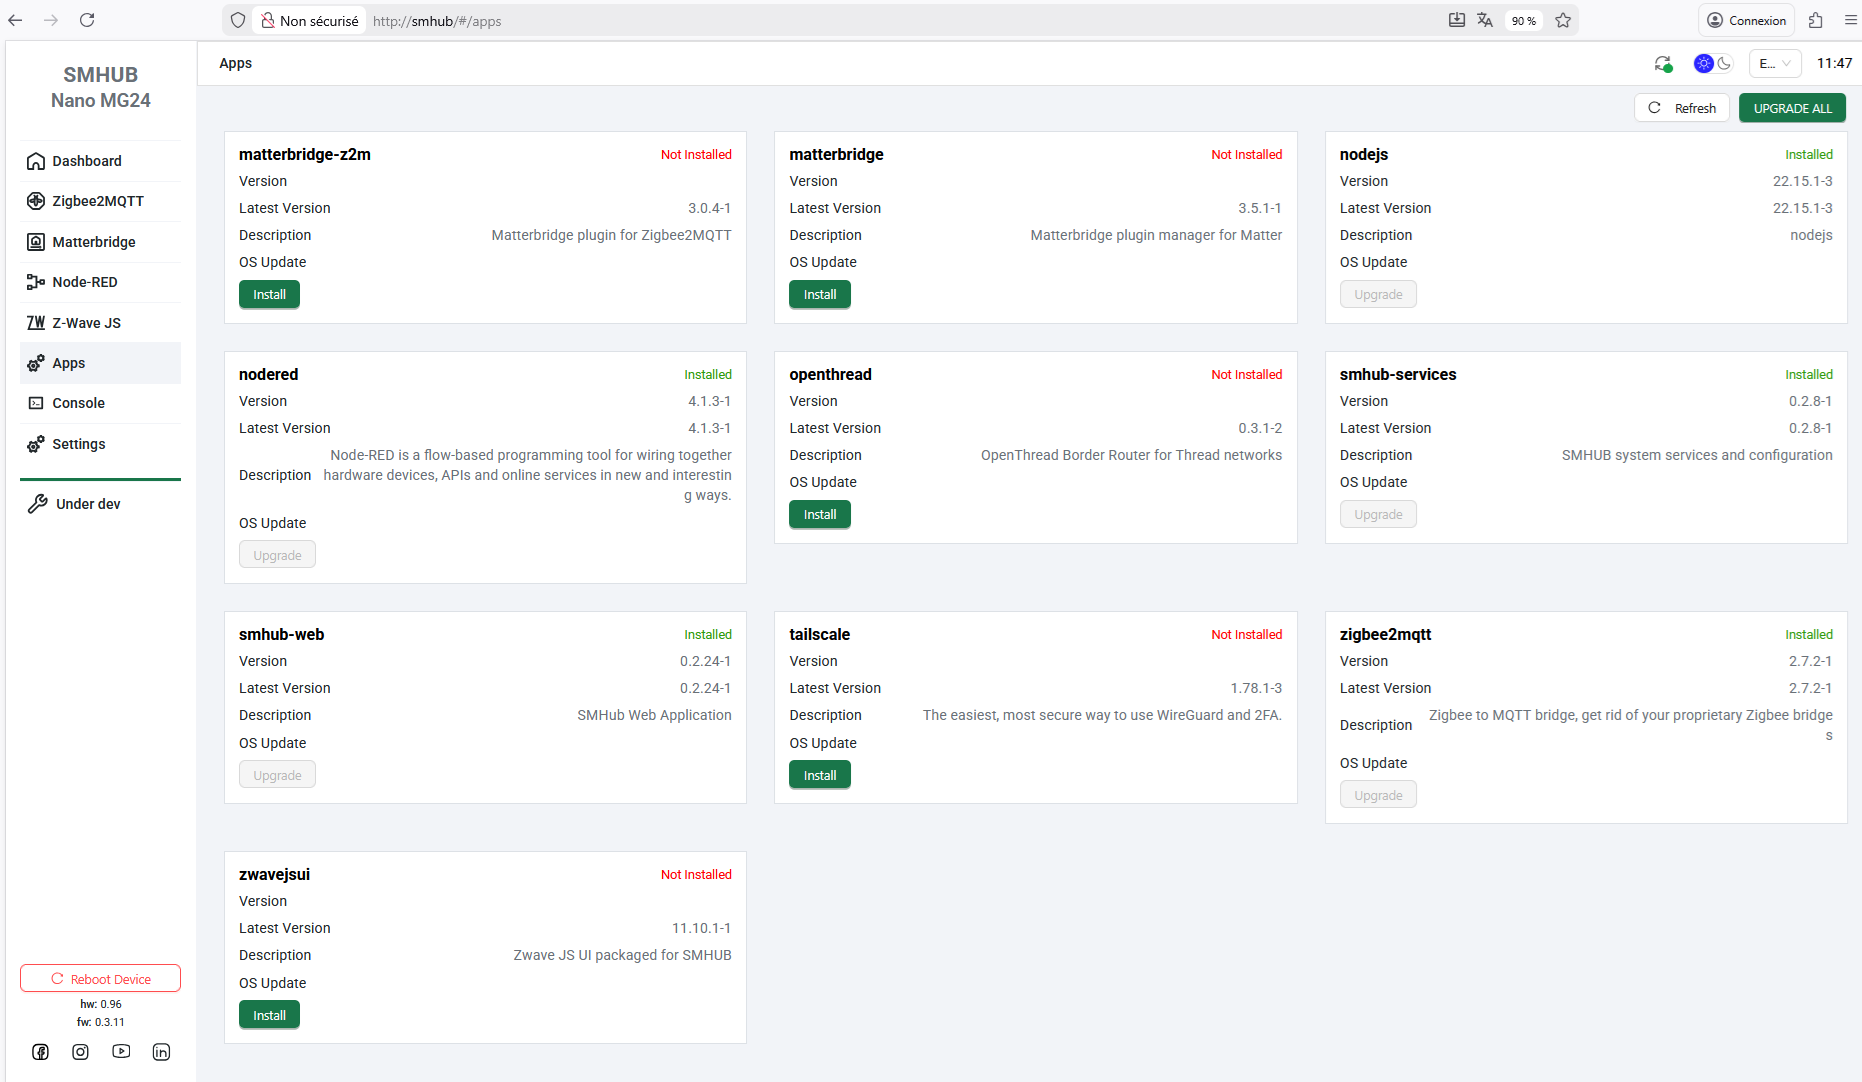
Task: Bookmark this page with the star icon
Action: (1563, 20)
